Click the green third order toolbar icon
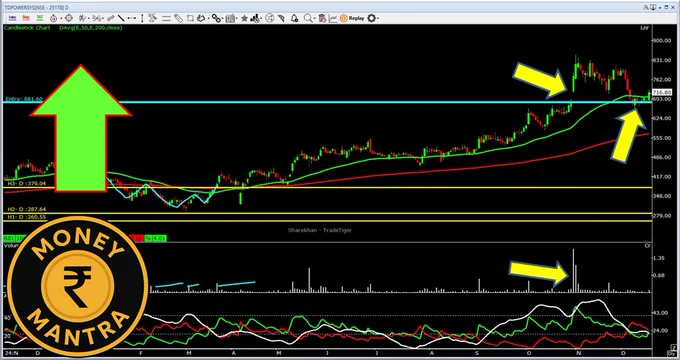The width and height of the screenshot is (680, 360). [40, 18]
